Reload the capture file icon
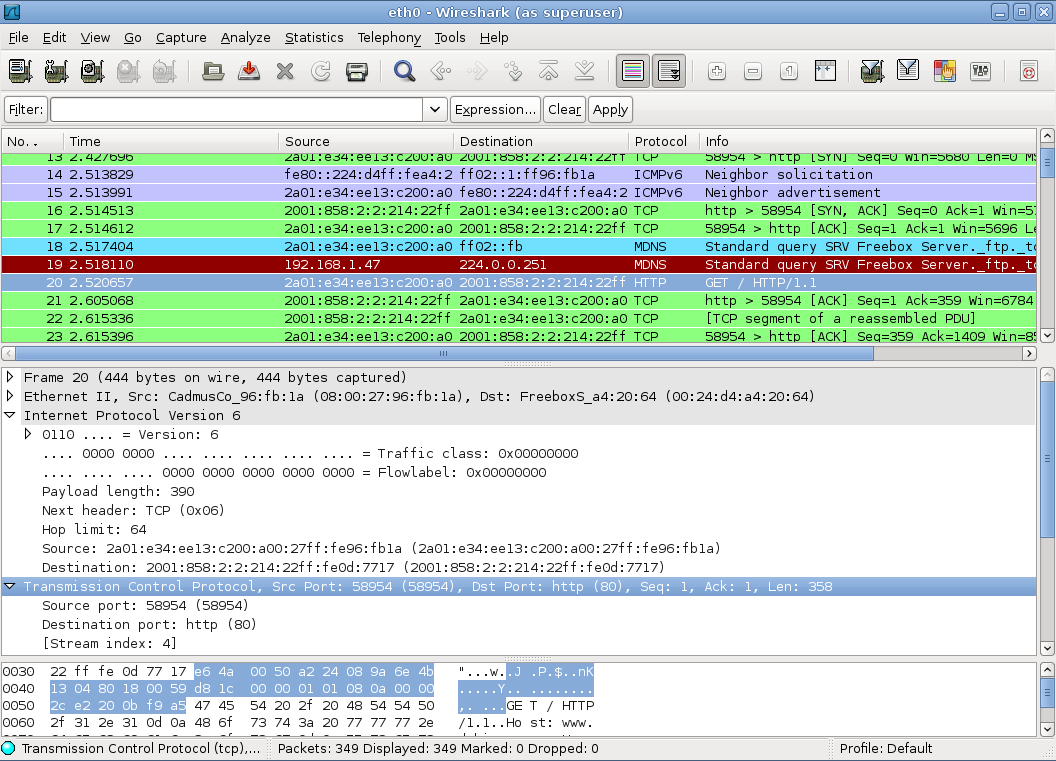This screenshot has height=761, width=1056. pos(321,71)
